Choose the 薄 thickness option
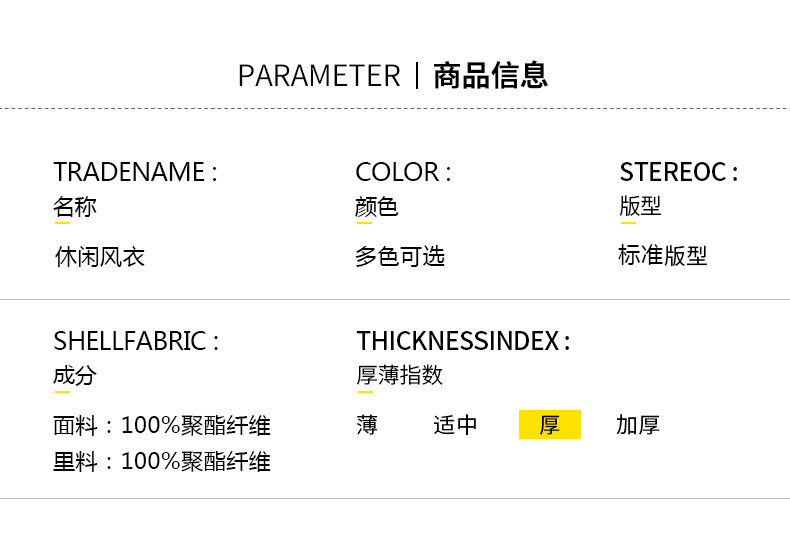The height and width of the screenshot is (536, 790). coord(367,425)
